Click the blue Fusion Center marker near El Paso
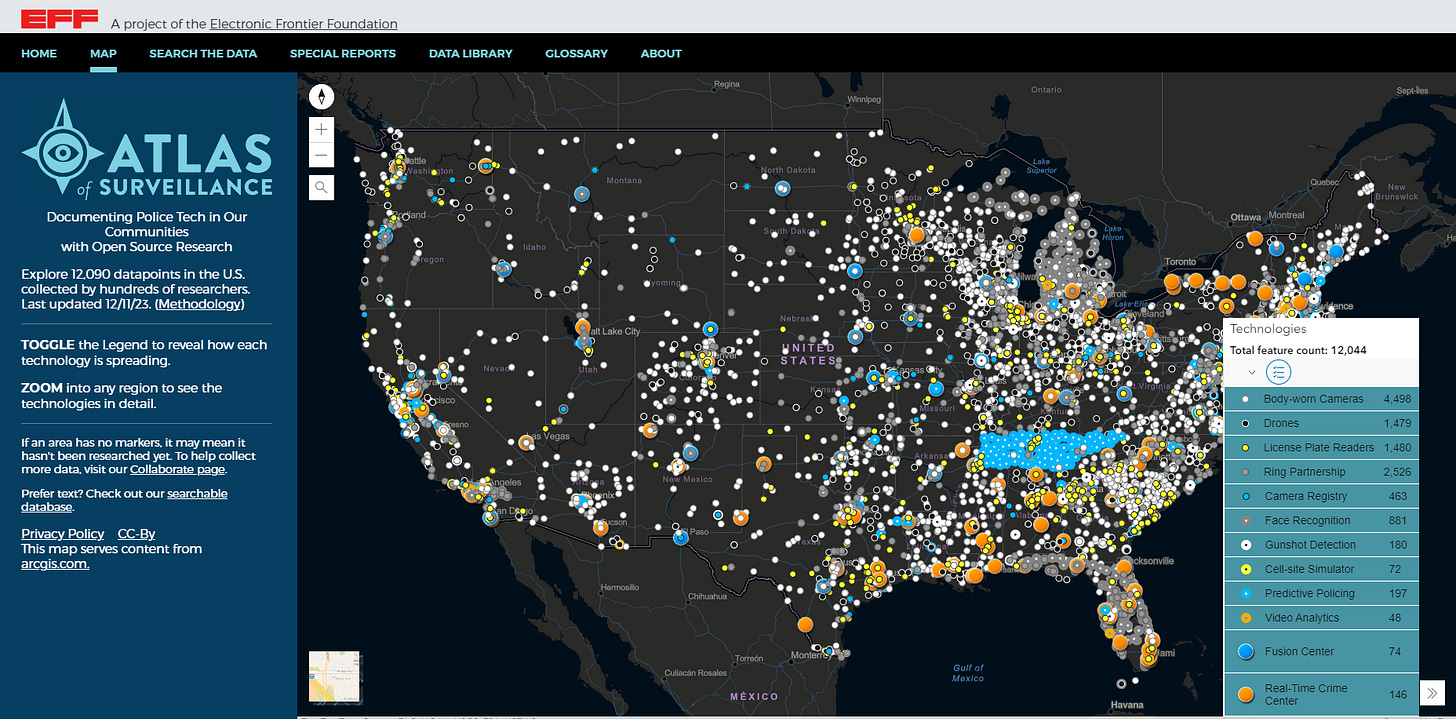The image size is (1456, 719). 681,537
